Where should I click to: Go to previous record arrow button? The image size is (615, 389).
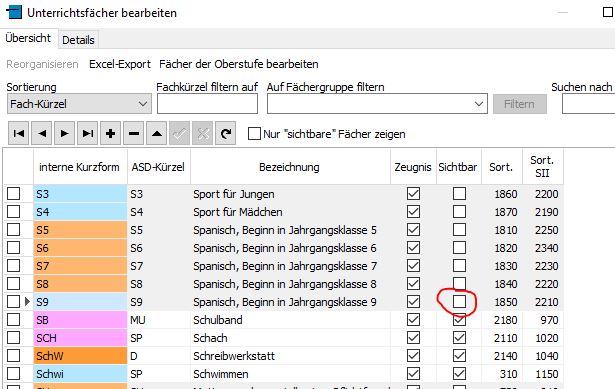pos(42,134)
